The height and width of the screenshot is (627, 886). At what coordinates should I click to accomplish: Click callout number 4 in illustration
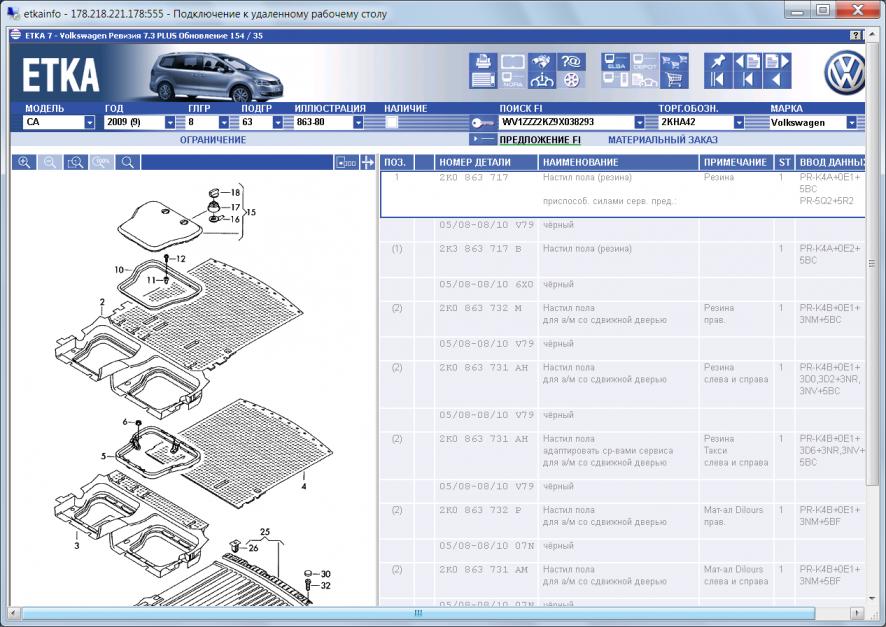click(304, 486)
